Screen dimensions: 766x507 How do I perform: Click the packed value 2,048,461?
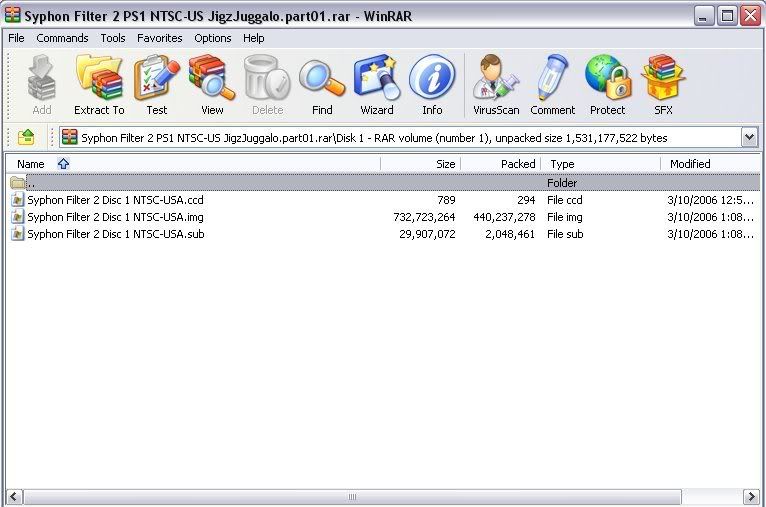point(510,234)
